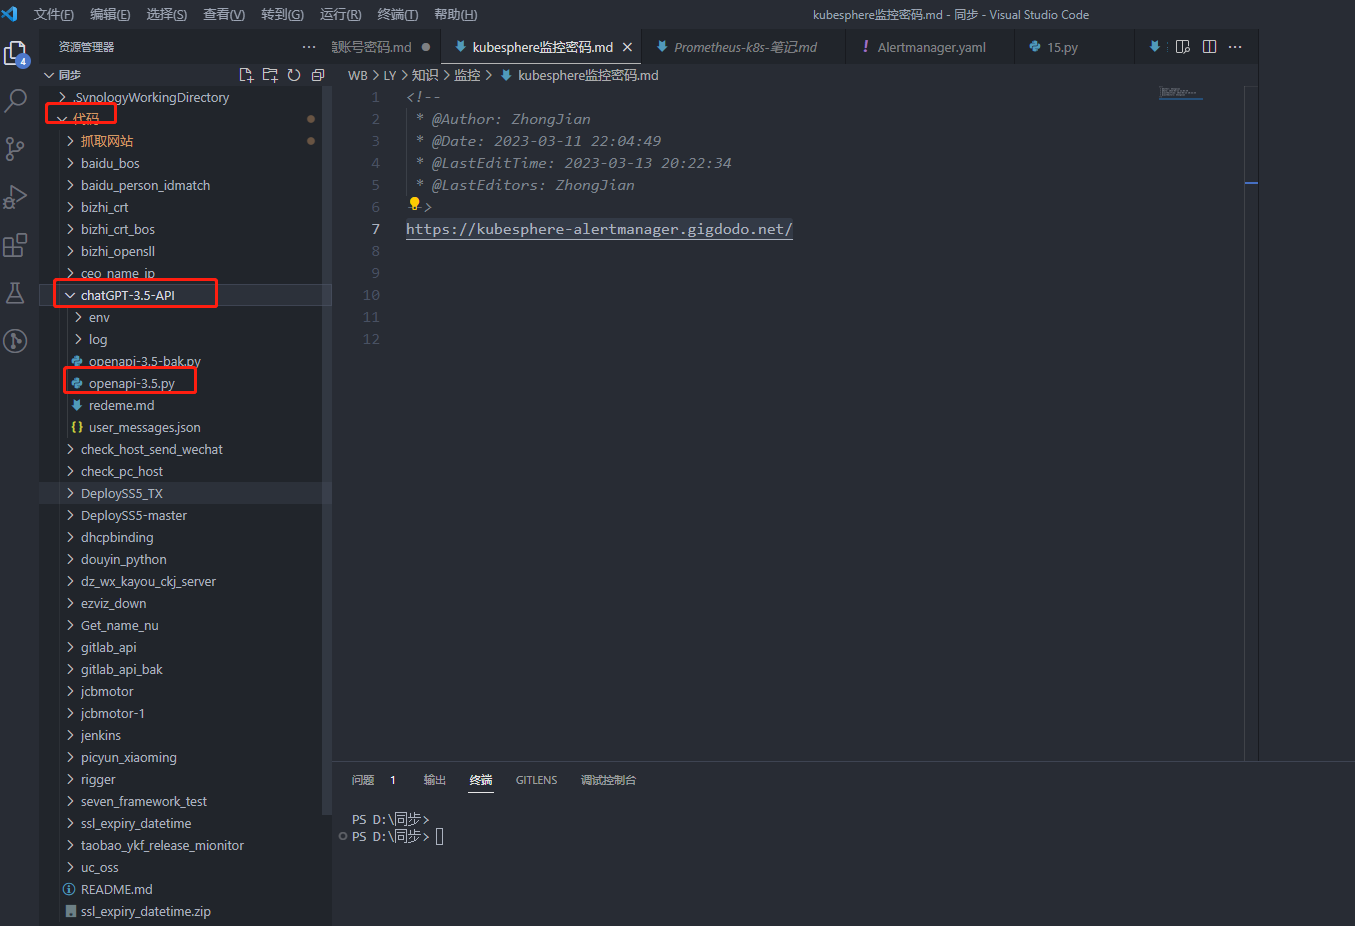Switch to the GITLENS panel tab
The width and height of the screenshot is (1355, 926).
pyautogui.click(x=536, y=780)
